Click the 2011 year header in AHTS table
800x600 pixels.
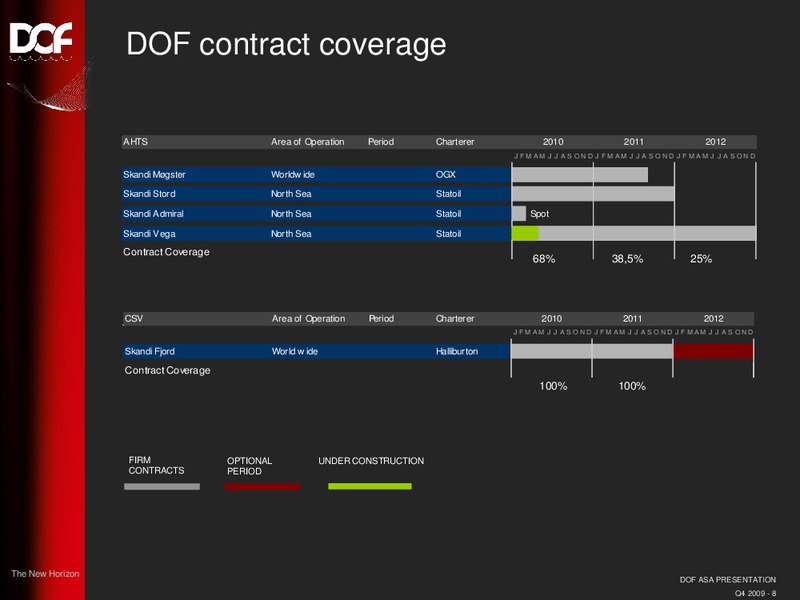(x=634, y=142)
